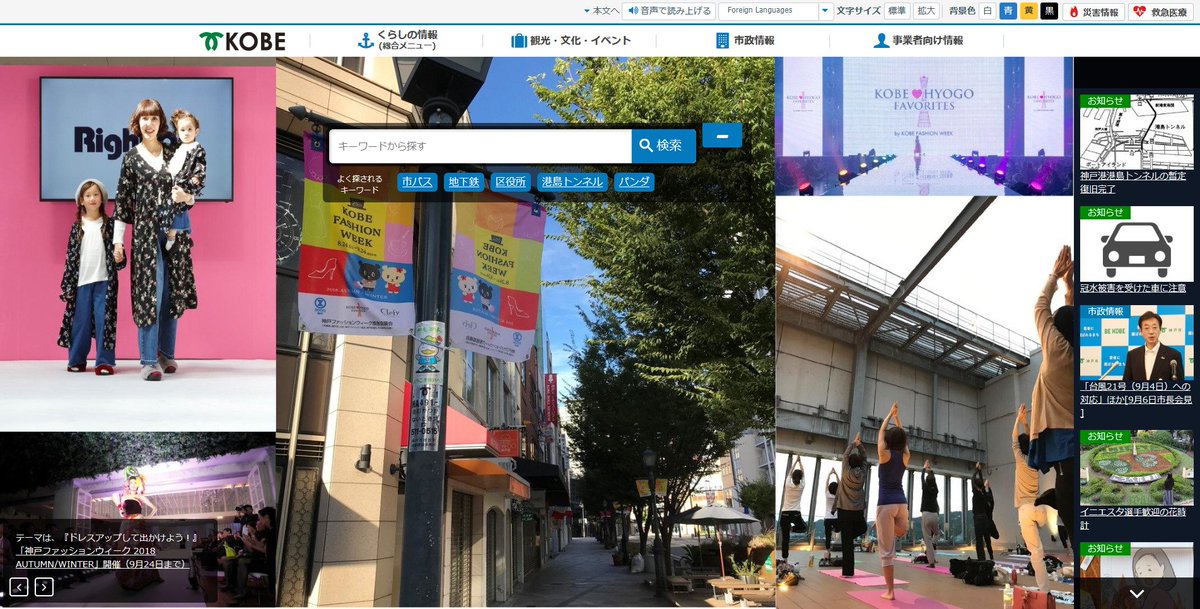Collapse search panel with minus button

722,135
